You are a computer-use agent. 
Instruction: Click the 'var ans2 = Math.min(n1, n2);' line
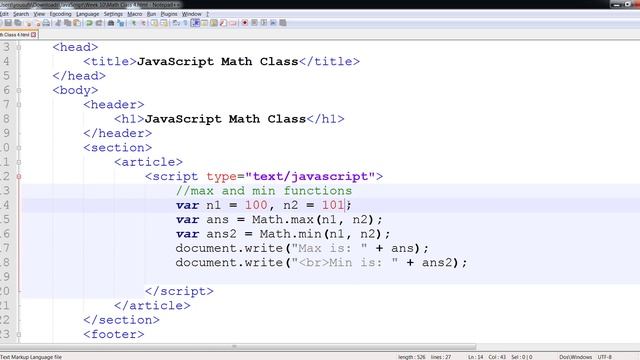(283, 234)
